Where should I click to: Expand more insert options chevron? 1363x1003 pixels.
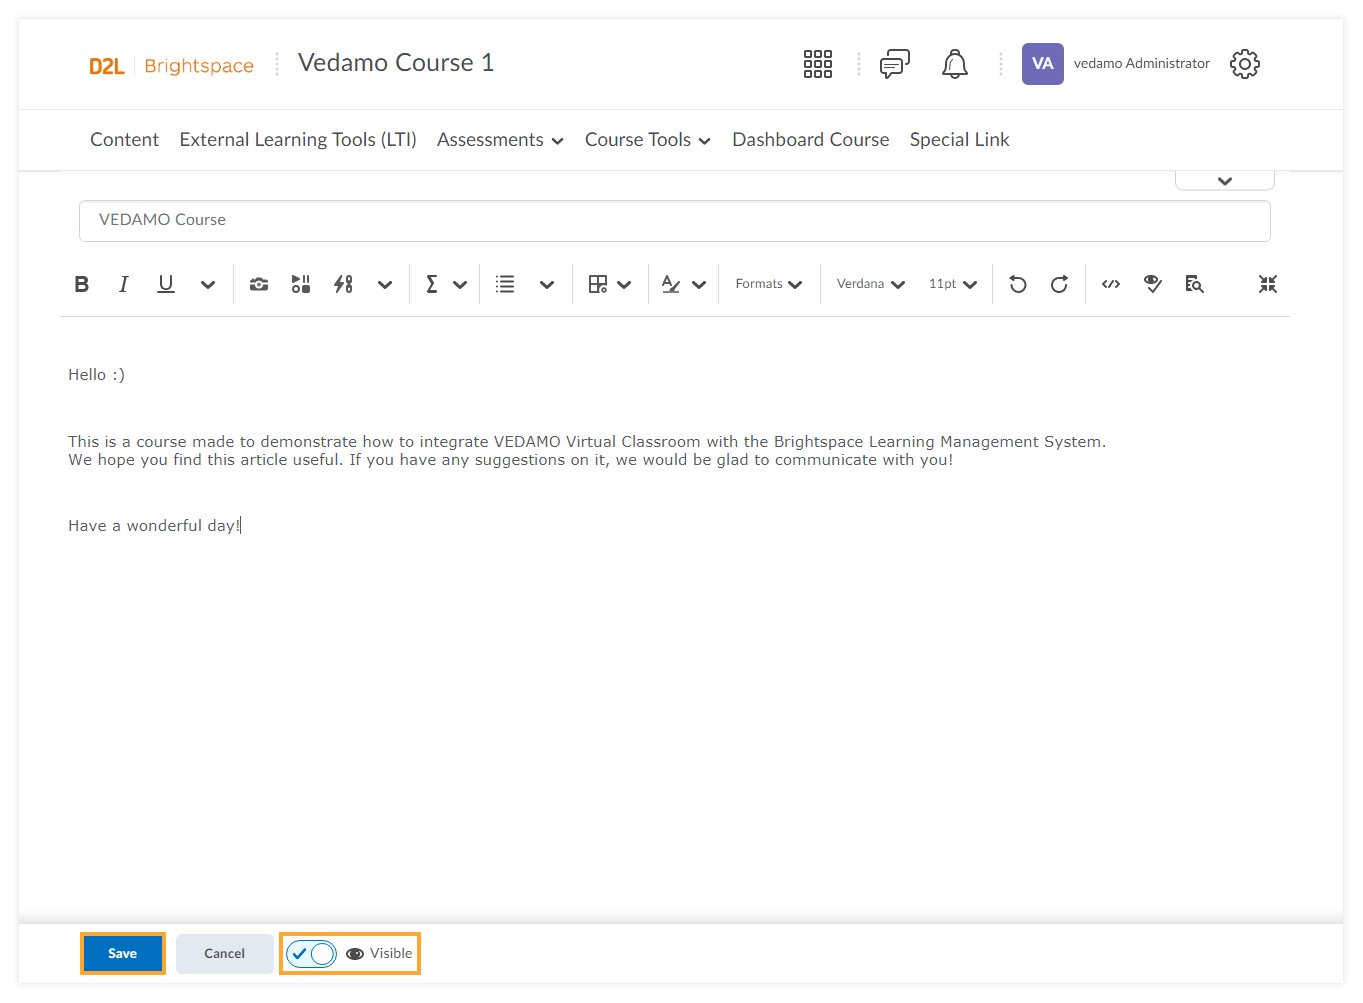pos(385,284)
